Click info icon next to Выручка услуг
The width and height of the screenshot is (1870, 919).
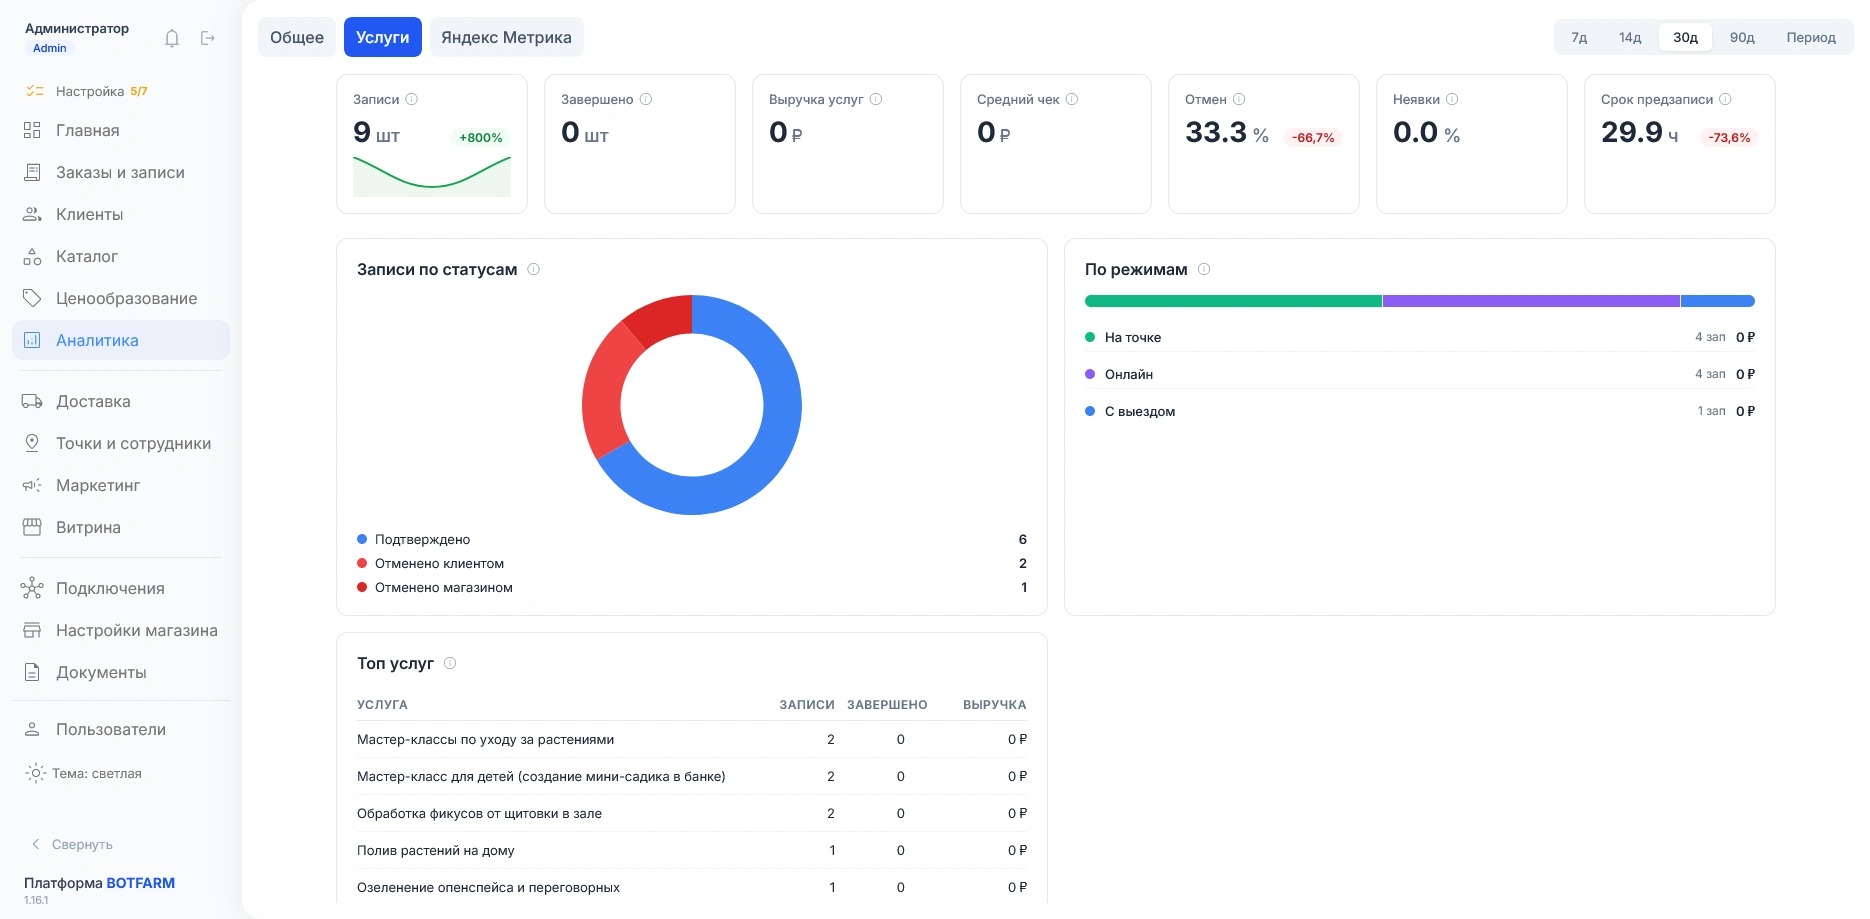click(876, 99)
